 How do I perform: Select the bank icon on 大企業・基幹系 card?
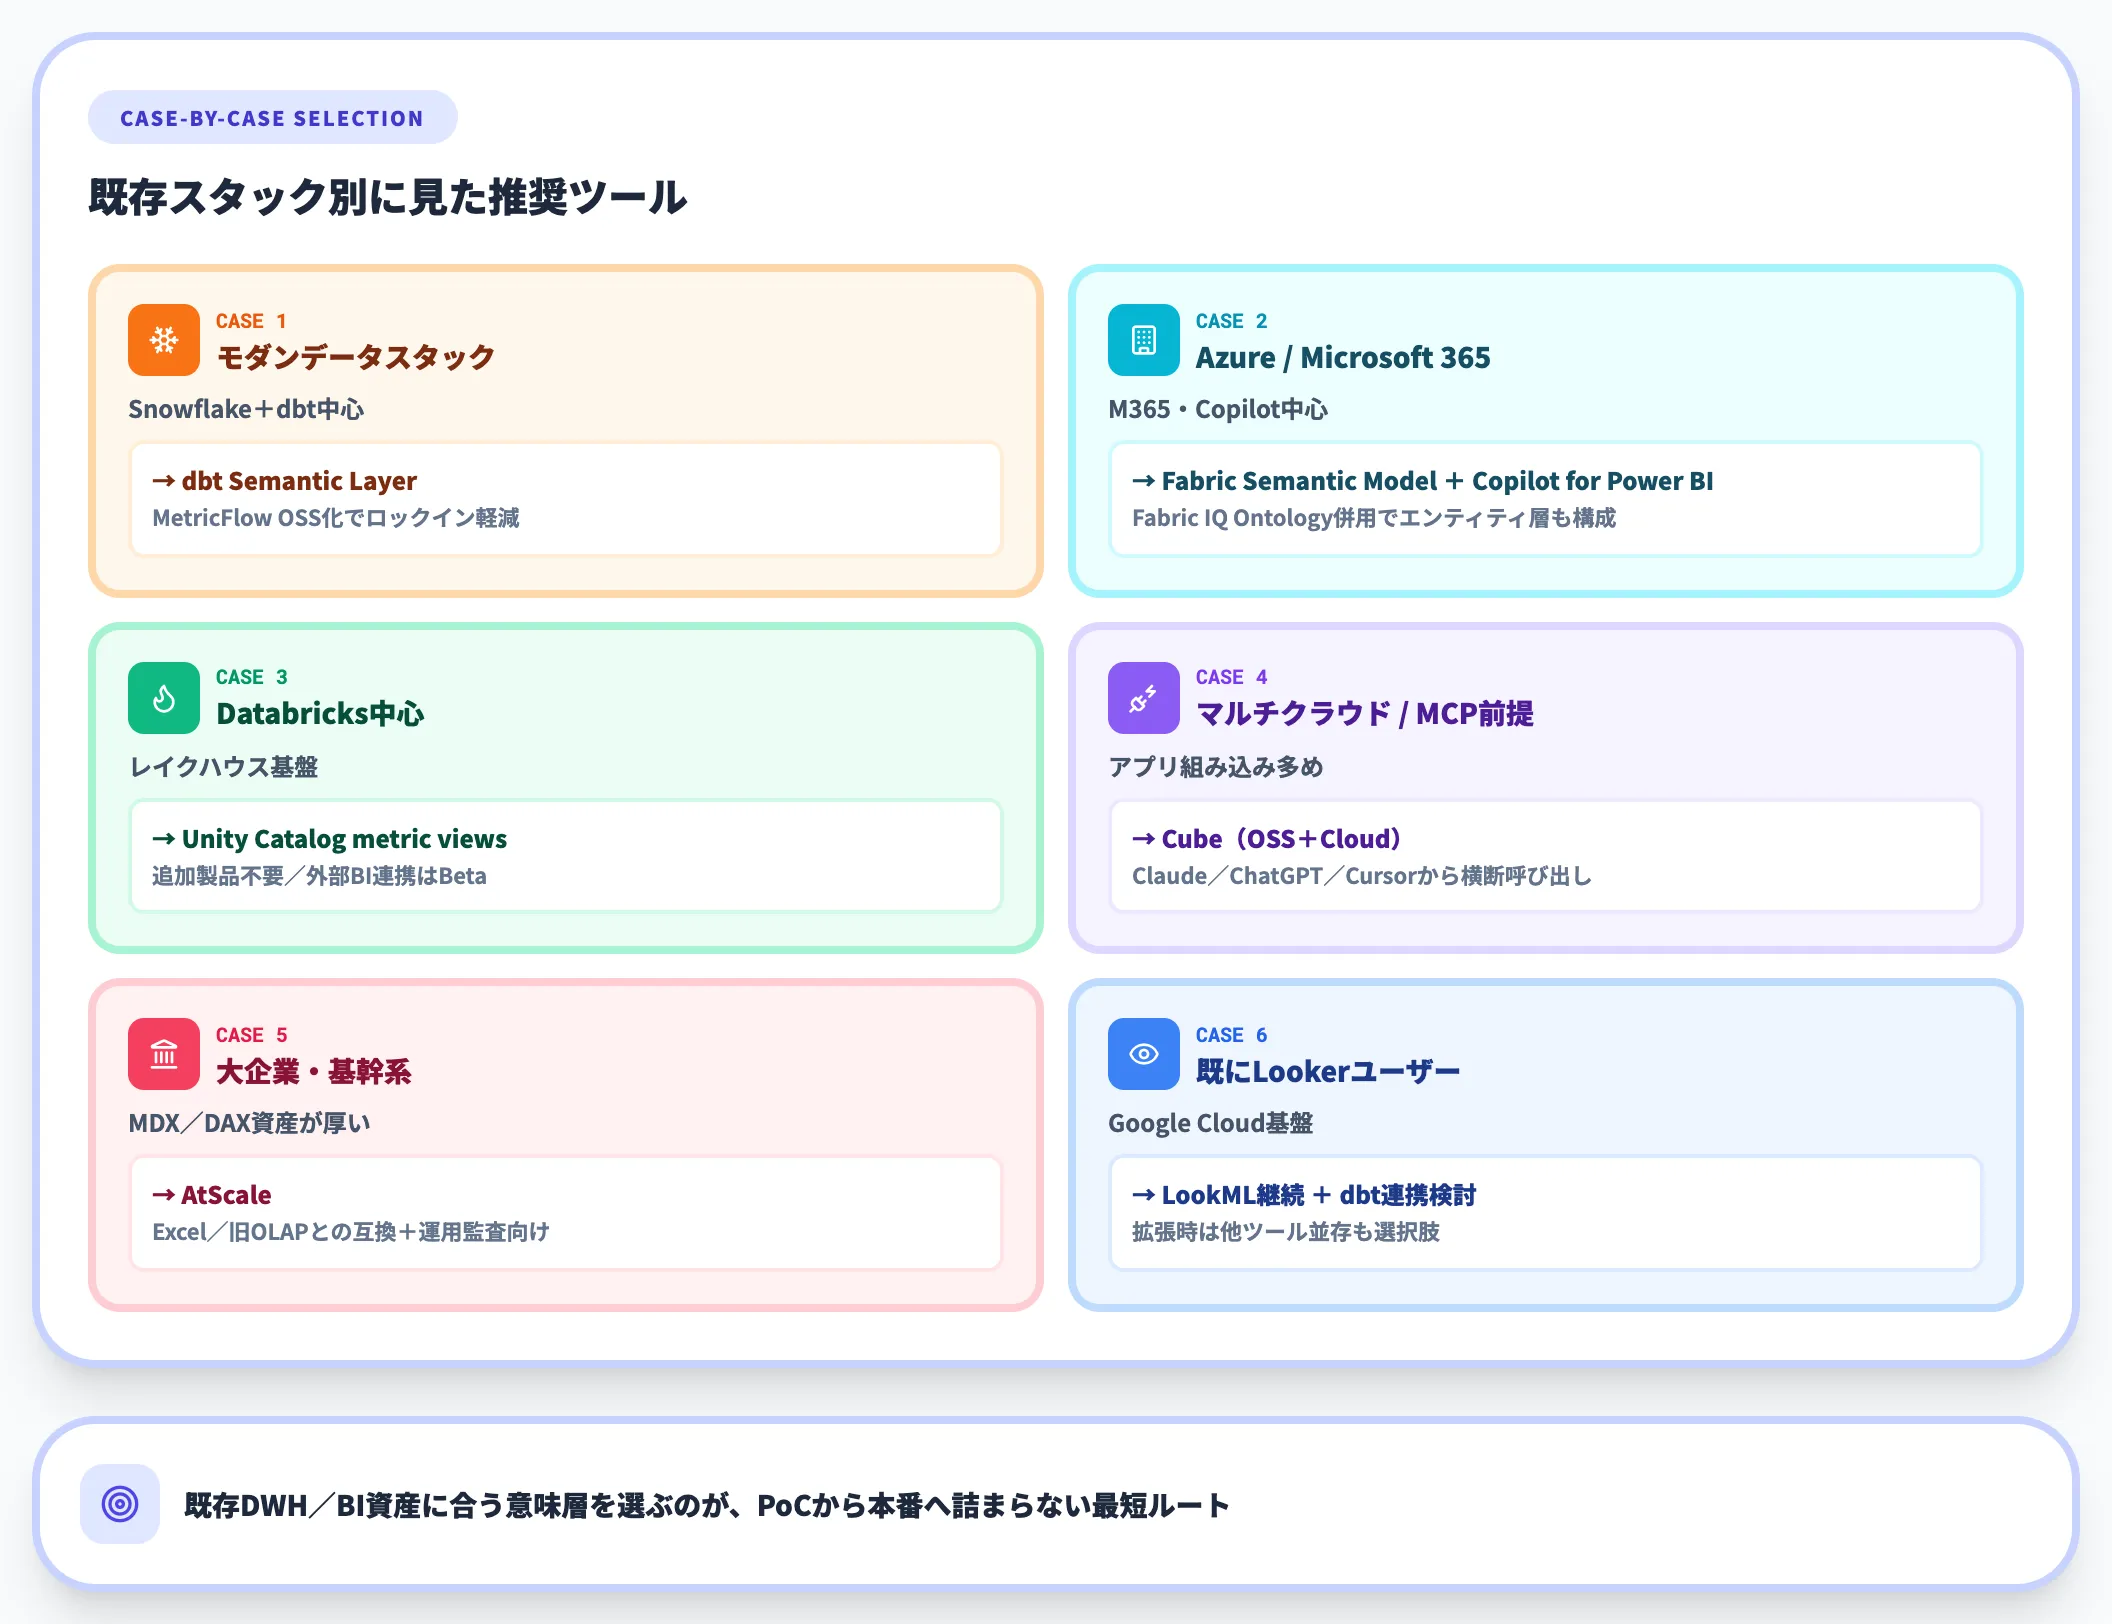pyautogui.click(x=162, y=1053)
